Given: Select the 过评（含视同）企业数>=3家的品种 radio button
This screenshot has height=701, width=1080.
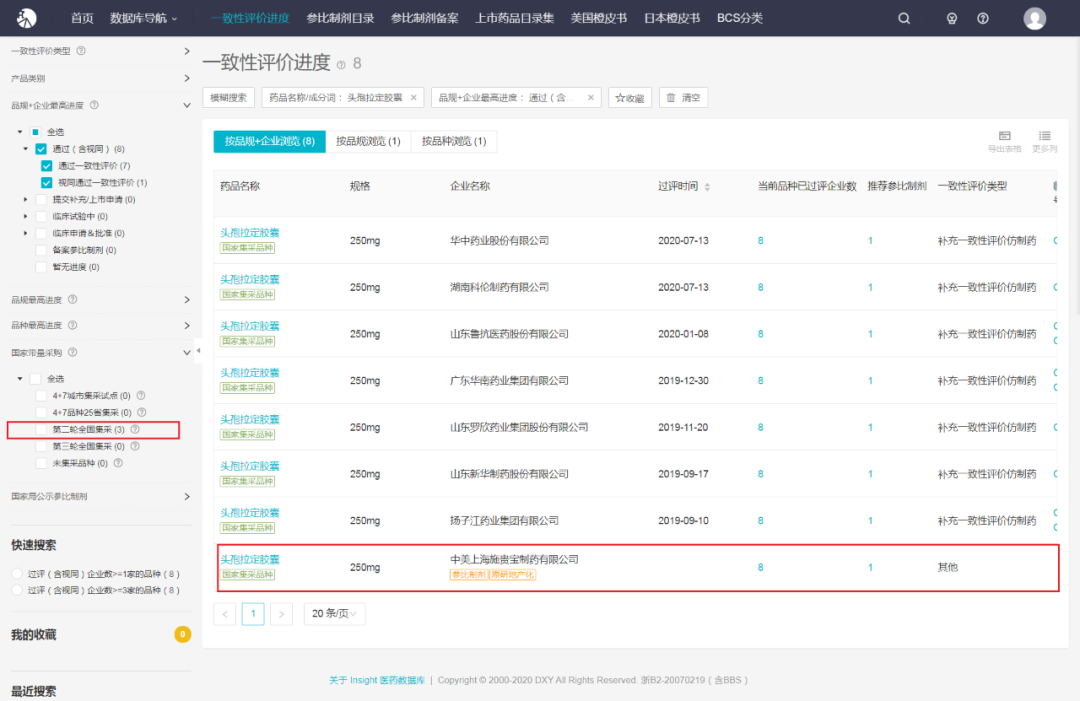Looking at the screenshot, I should click(17, 590).
